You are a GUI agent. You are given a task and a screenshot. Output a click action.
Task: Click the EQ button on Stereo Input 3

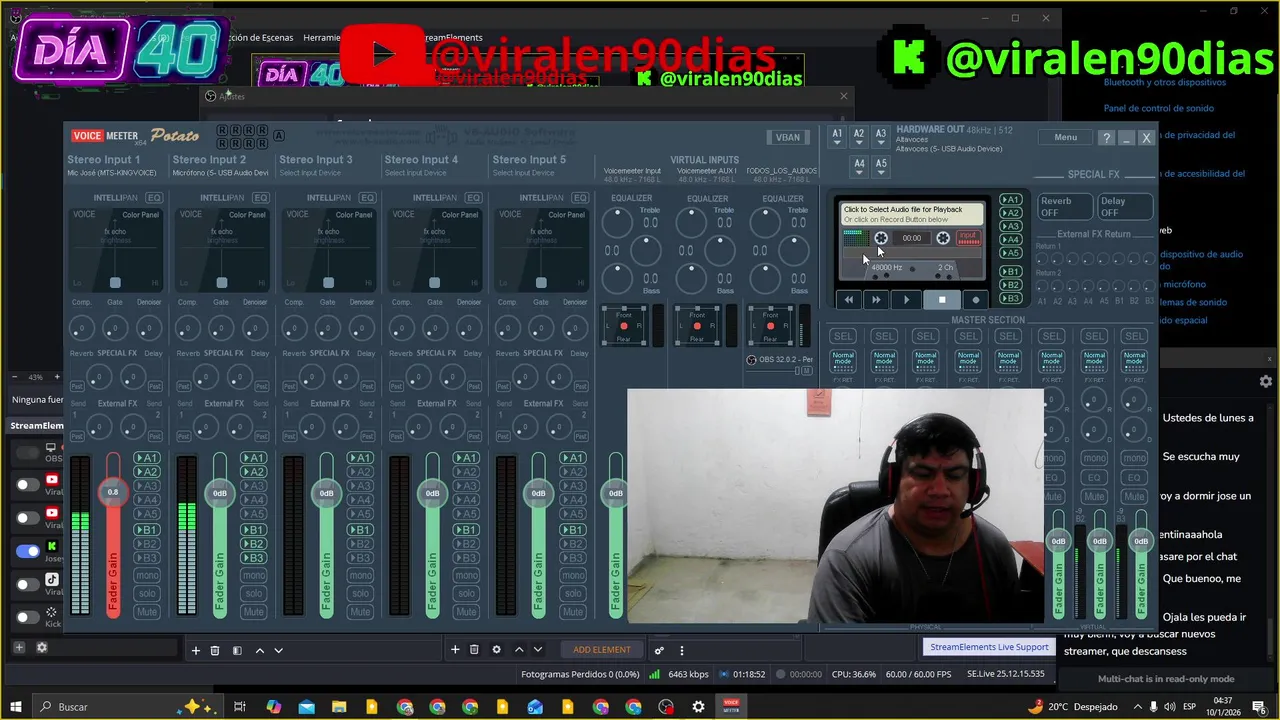pos(367,198)
